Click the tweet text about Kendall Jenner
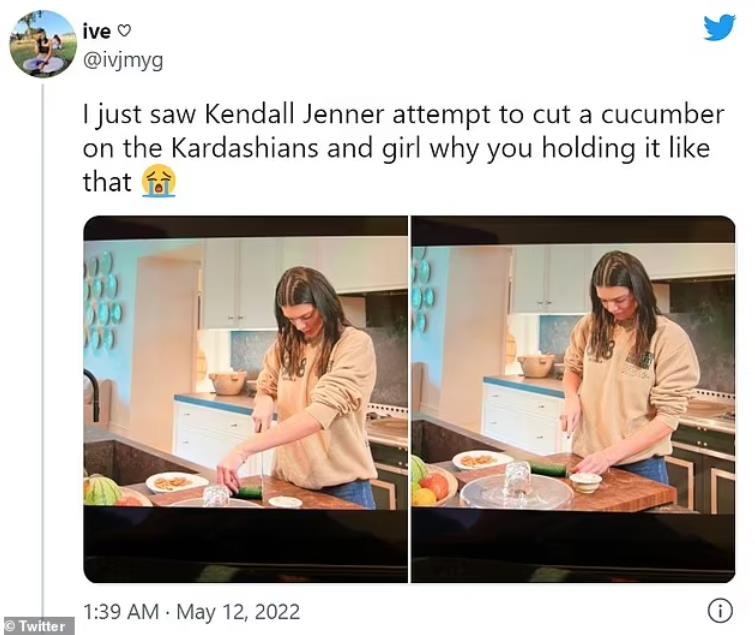This screenshot has width=755, height=635. 403,148
